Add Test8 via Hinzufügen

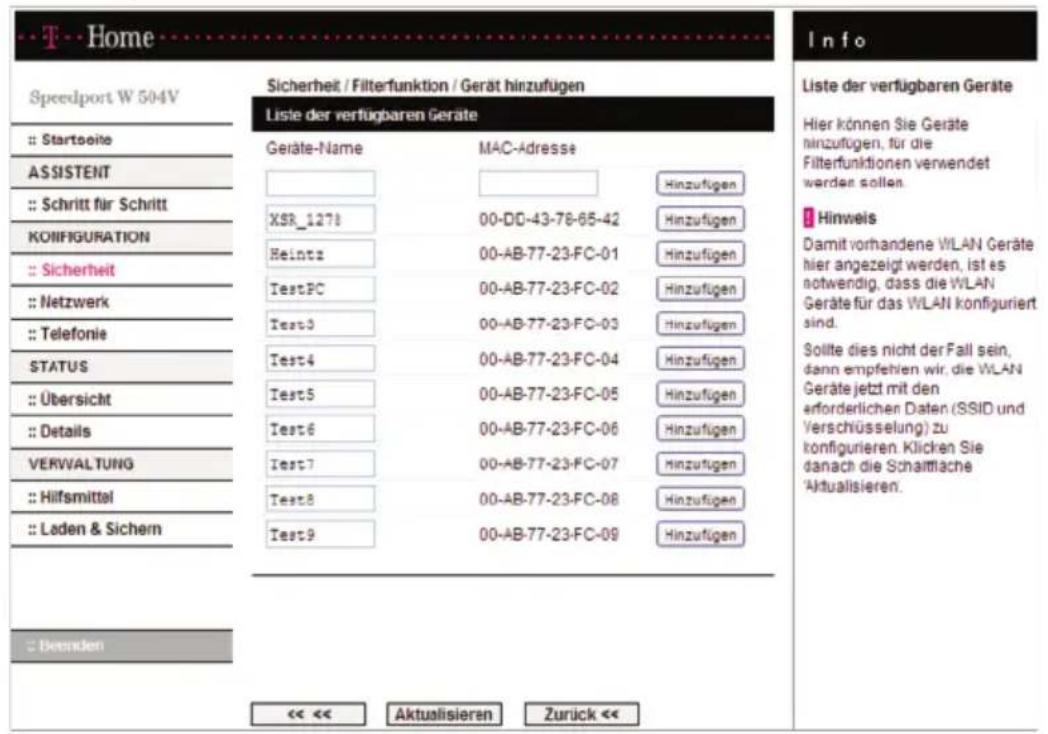coord(700,499)
